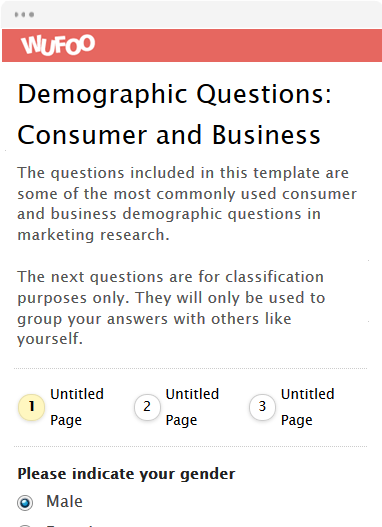Choose the partially visible Female radio option
This screenshot has width=382, height=527.
click(25, 525)
